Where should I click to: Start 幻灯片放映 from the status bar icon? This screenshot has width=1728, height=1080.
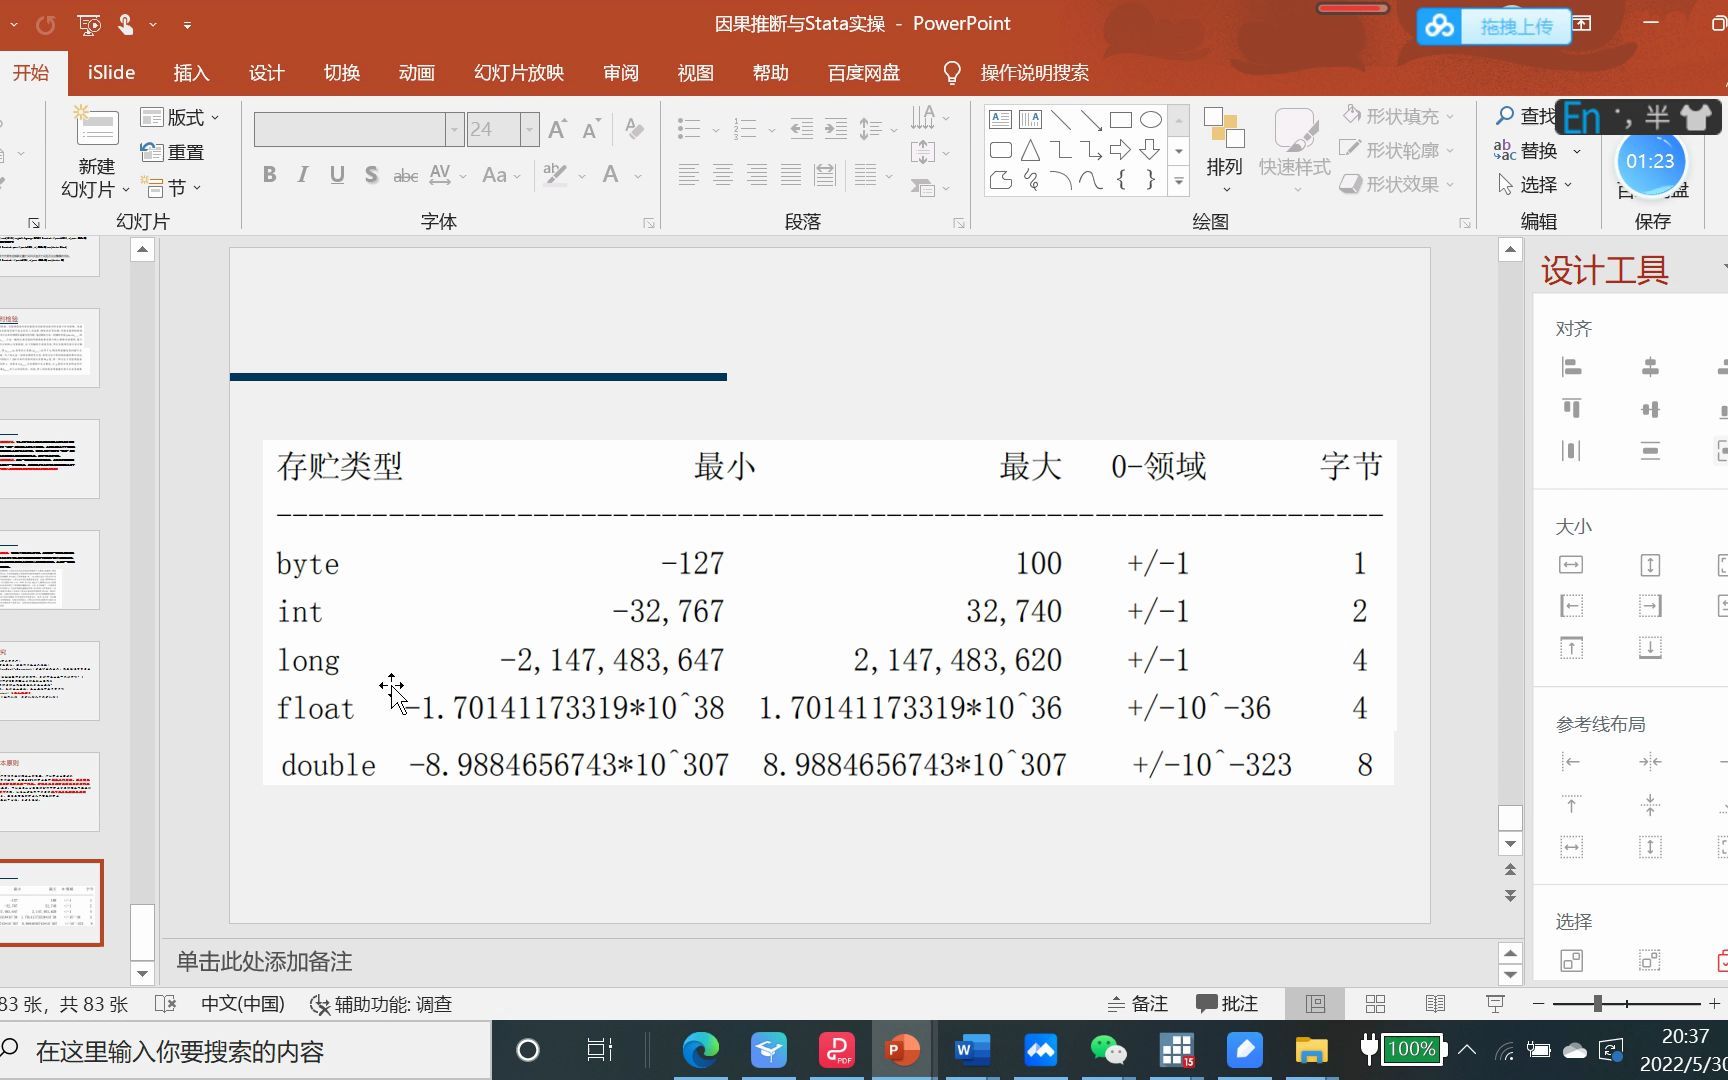[x=1493, y=1003]
